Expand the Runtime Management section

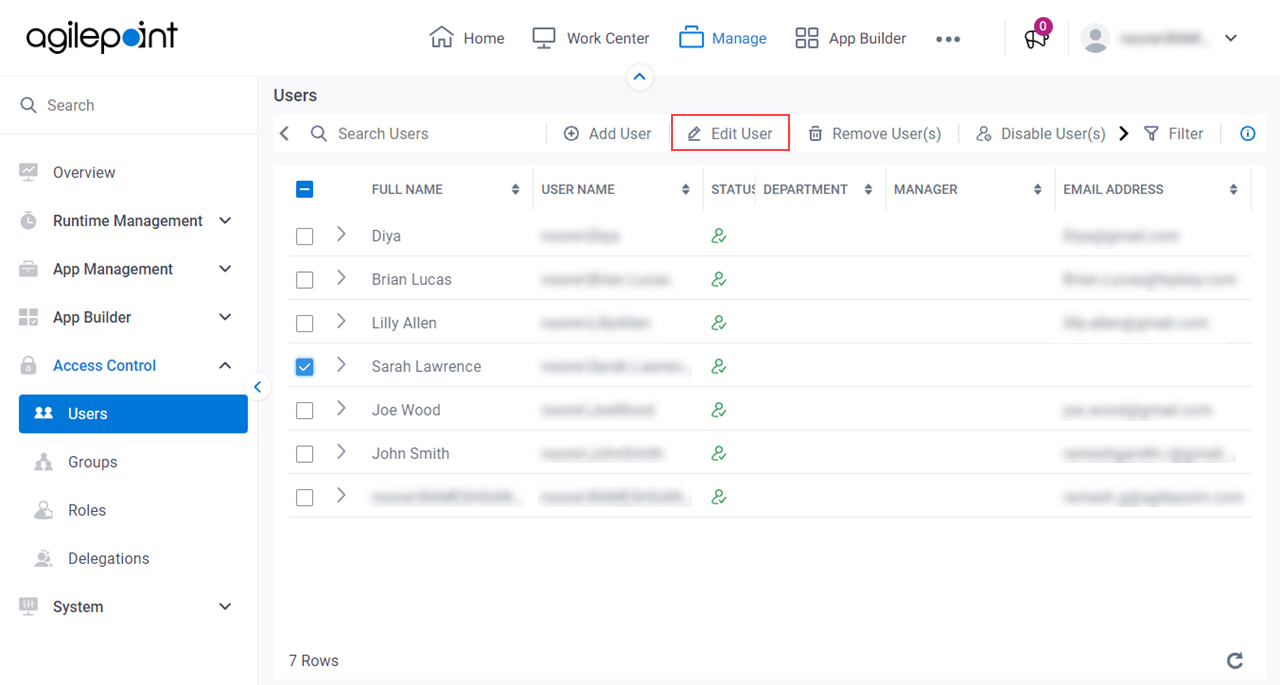coord(225,221)
